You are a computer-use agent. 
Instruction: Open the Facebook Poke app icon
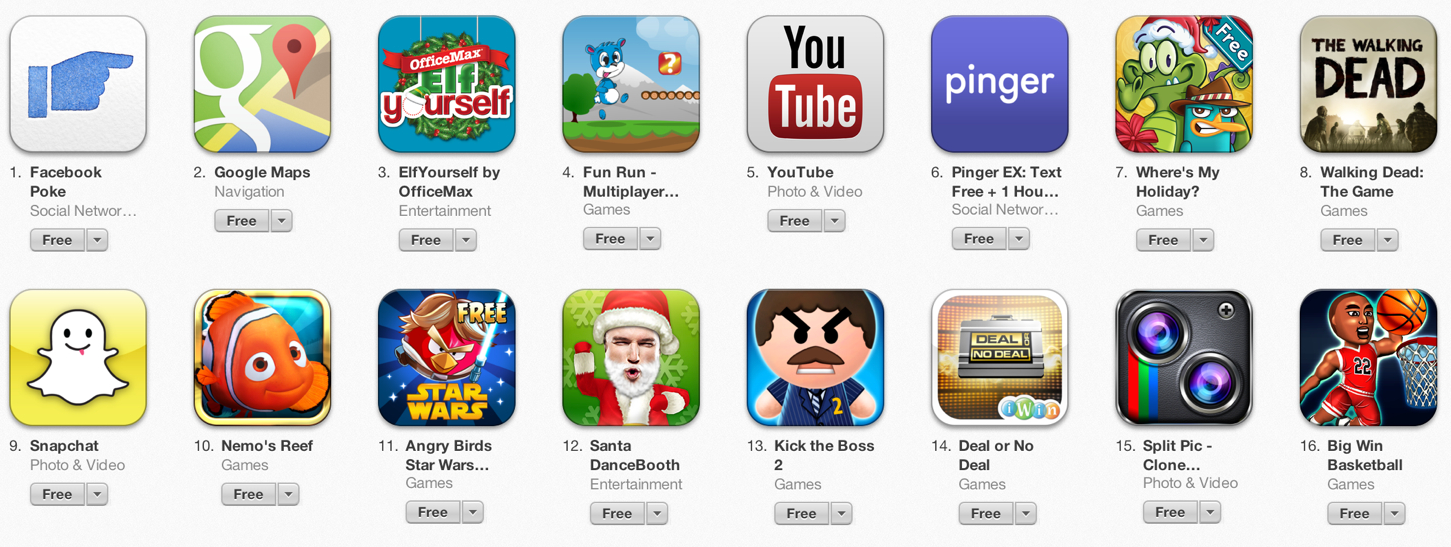(x=78, y=84)
